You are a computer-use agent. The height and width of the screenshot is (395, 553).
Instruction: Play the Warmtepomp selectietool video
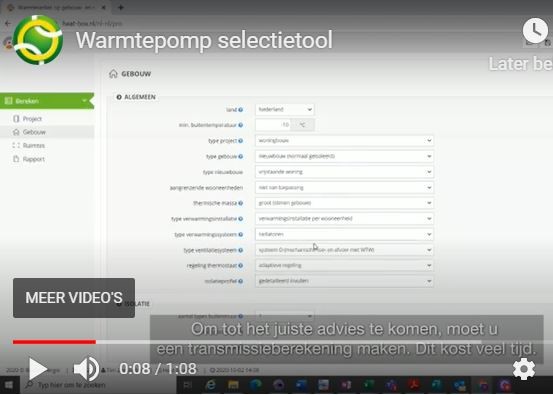click(38, 369)
